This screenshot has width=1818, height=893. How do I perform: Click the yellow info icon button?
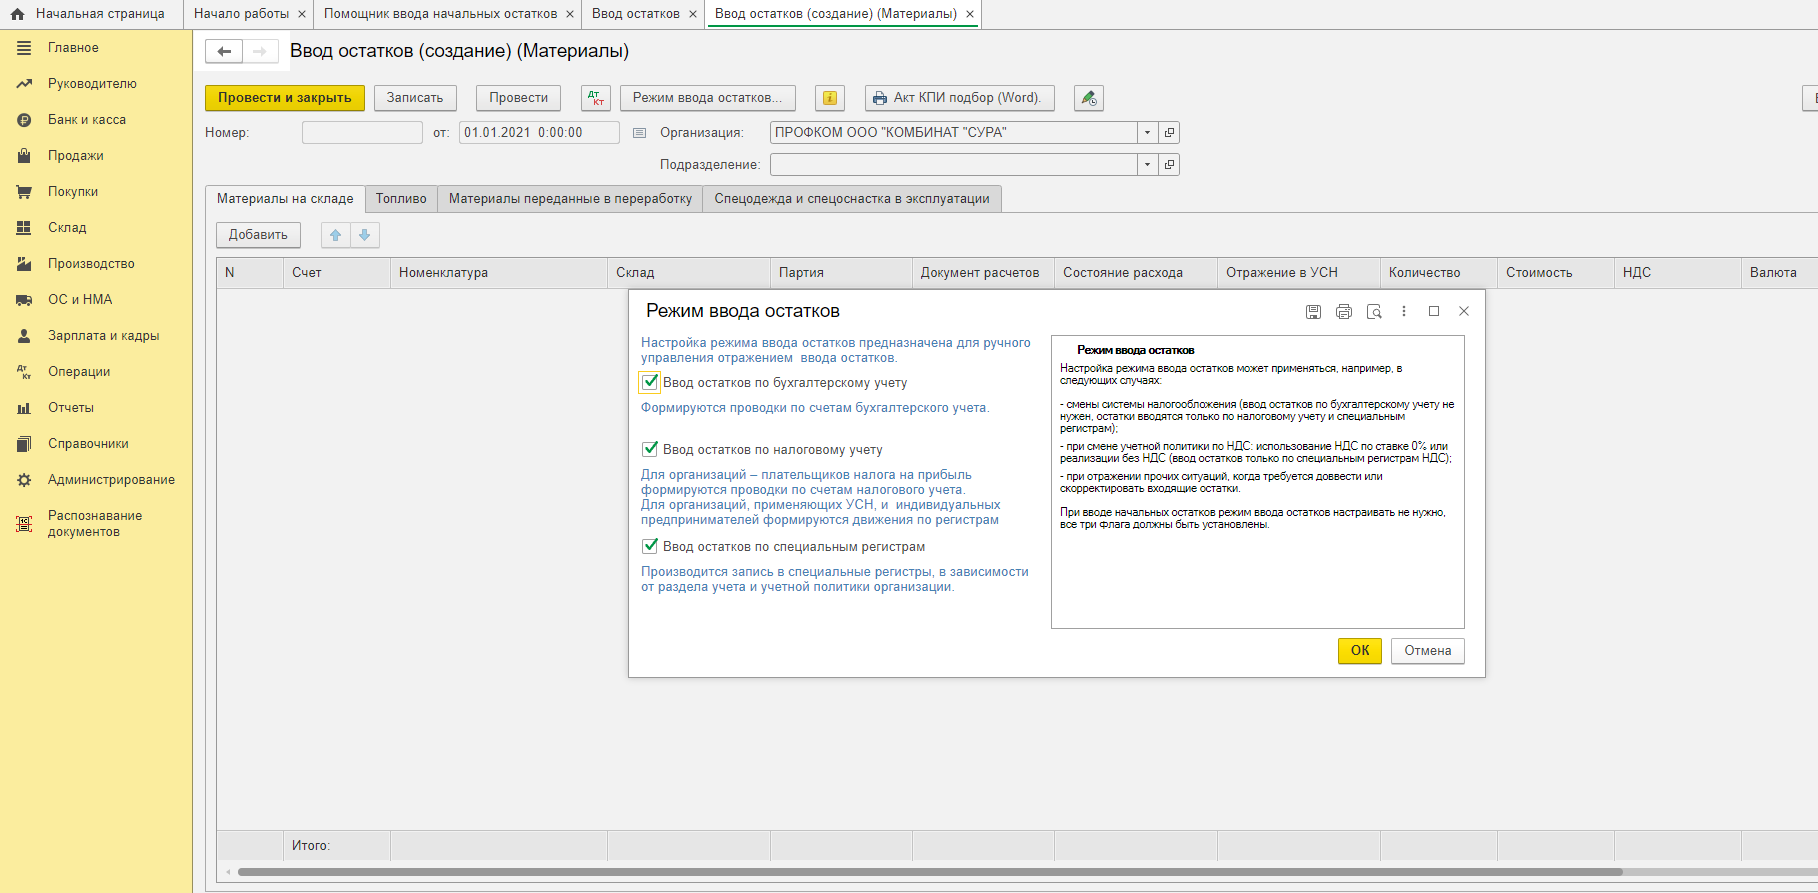pos(830,98)
